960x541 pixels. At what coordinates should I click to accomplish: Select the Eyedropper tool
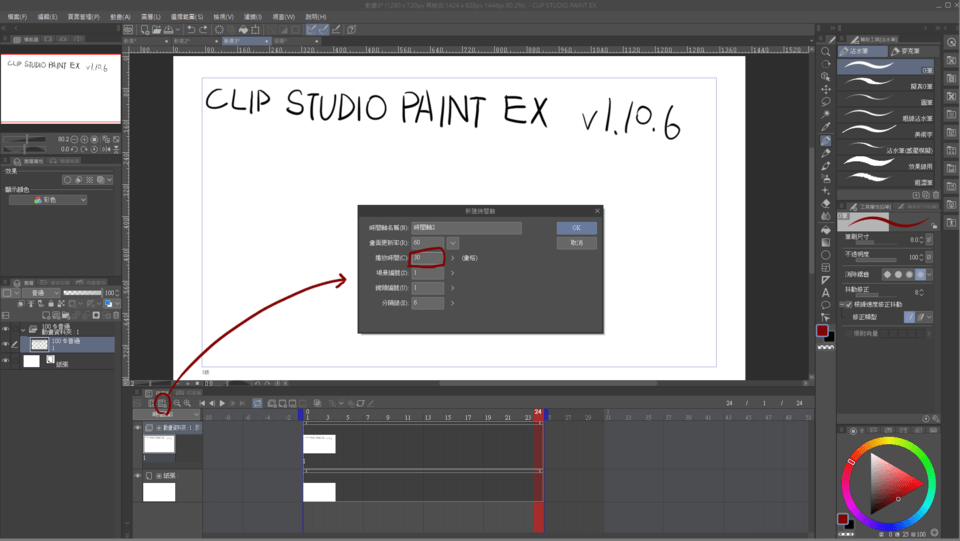pos(825,127)
